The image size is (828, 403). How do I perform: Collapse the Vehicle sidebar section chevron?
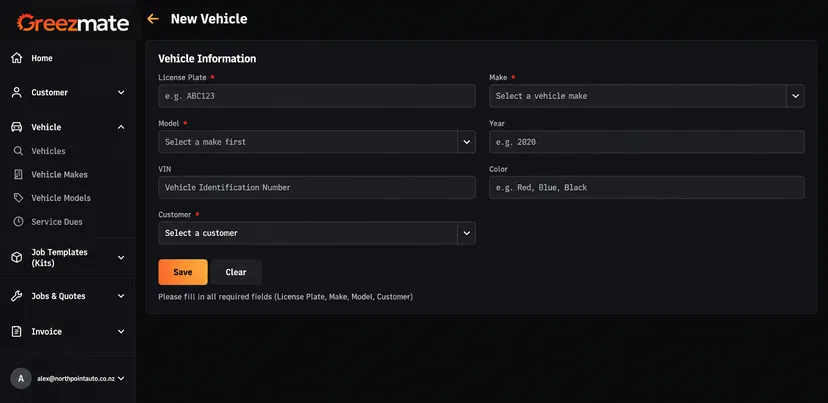point(121,127)
